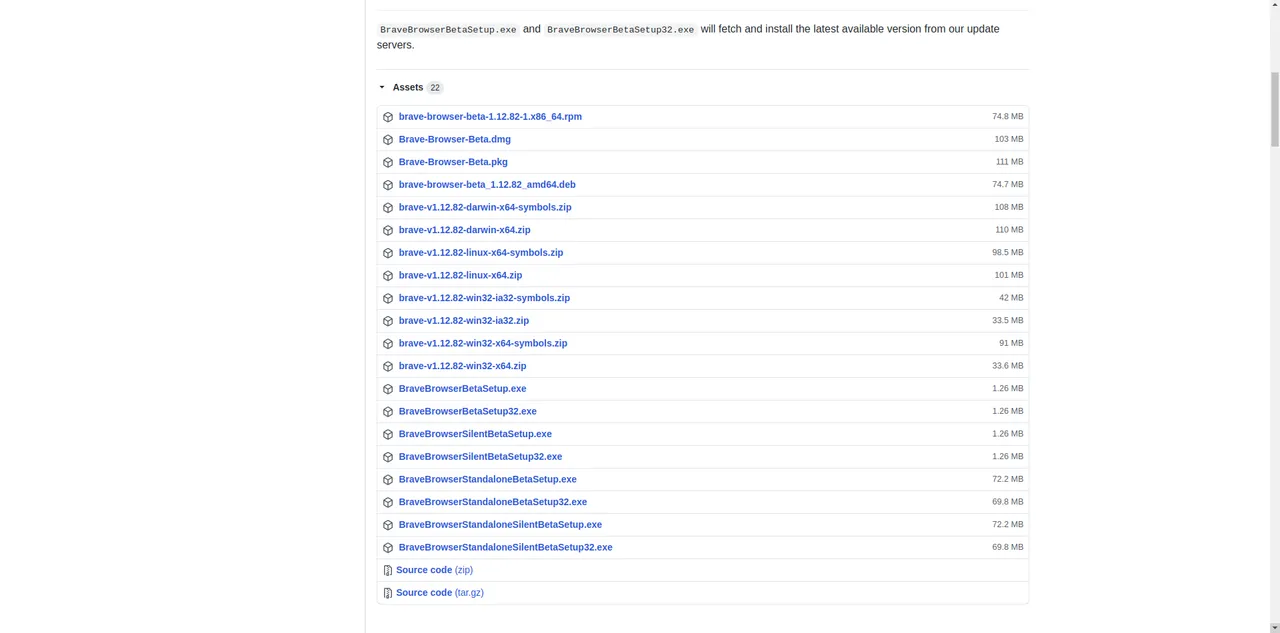
Task: Download brave-browser-beta_1.12.82_amd64.deb
Action: tap(487, 185)
